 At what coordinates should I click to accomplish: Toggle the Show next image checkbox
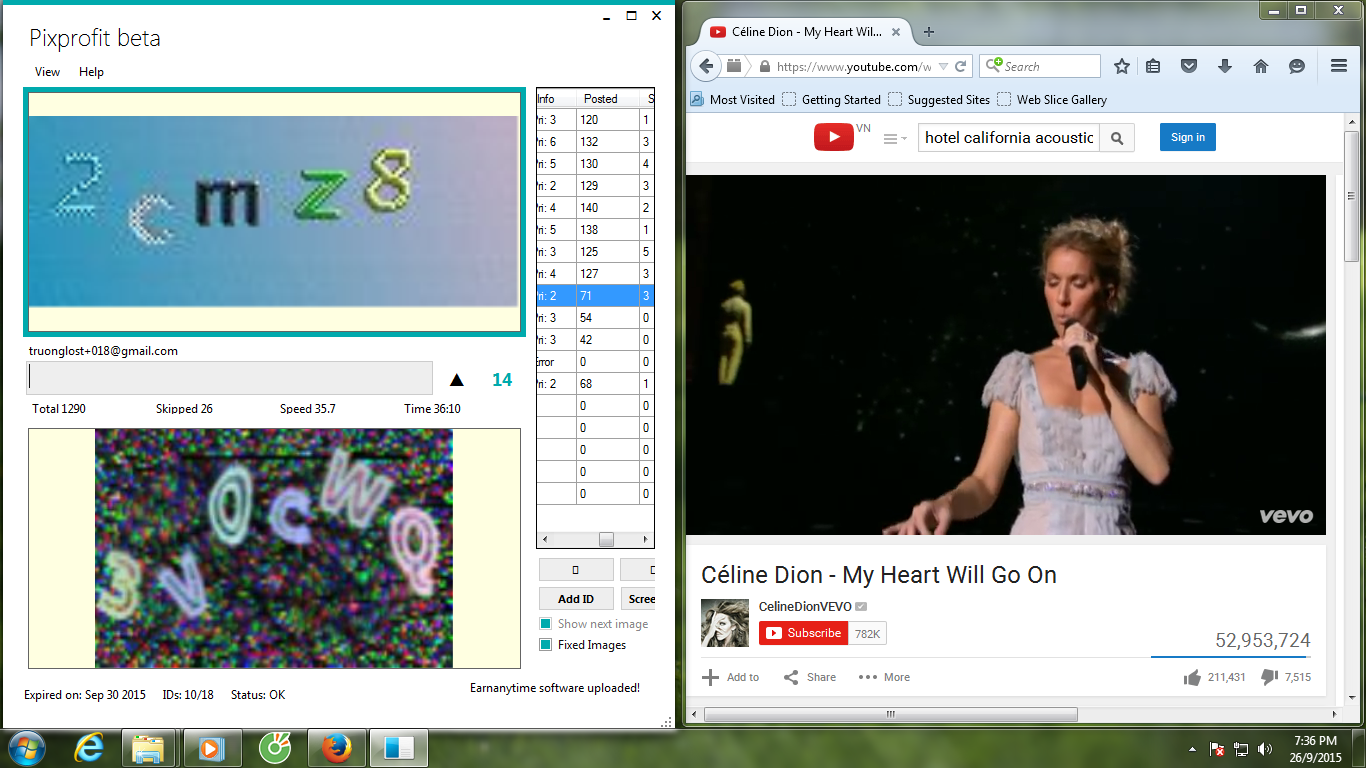click(545, 624)
